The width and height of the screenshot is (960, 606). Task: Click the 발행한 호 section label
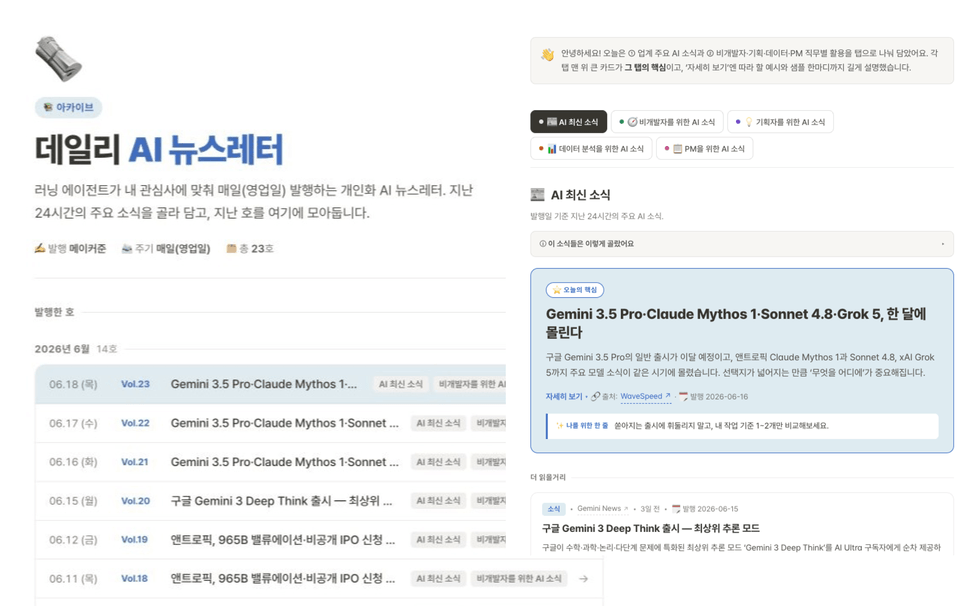(54, 312)
